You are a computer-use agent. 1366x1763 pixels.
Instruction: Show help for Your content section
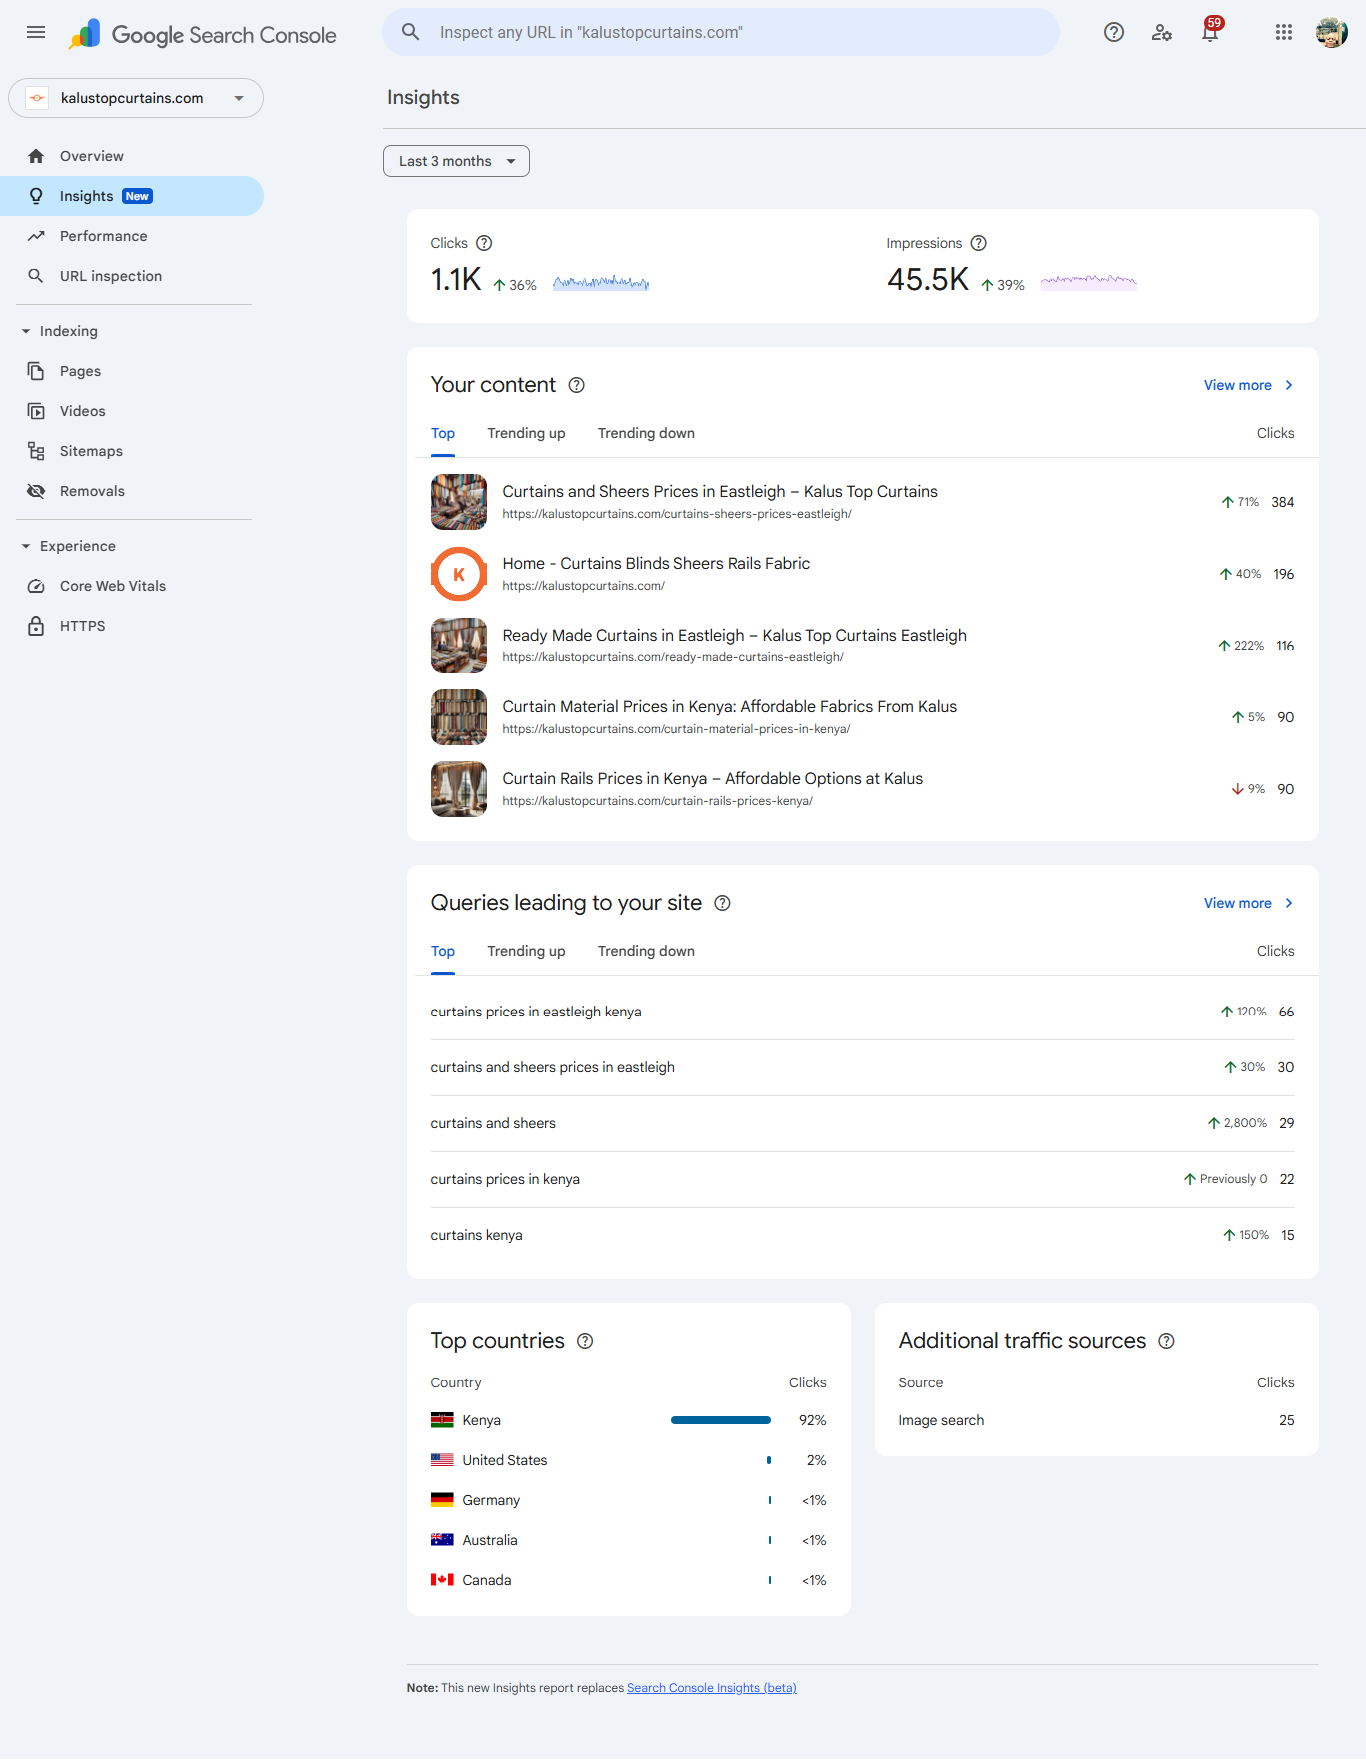click(577, 385)
